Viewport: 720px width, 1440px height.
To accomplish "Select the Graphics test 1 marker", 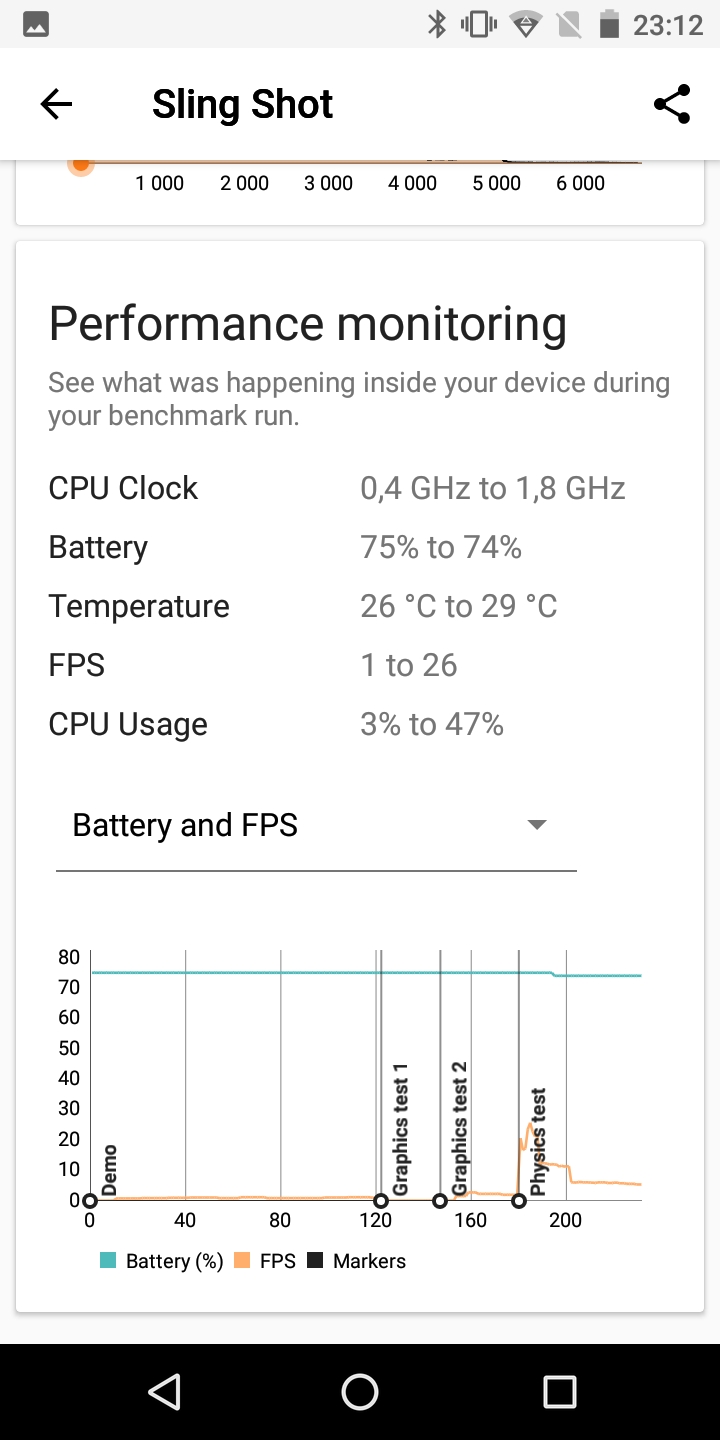I will coord(381,1201).
